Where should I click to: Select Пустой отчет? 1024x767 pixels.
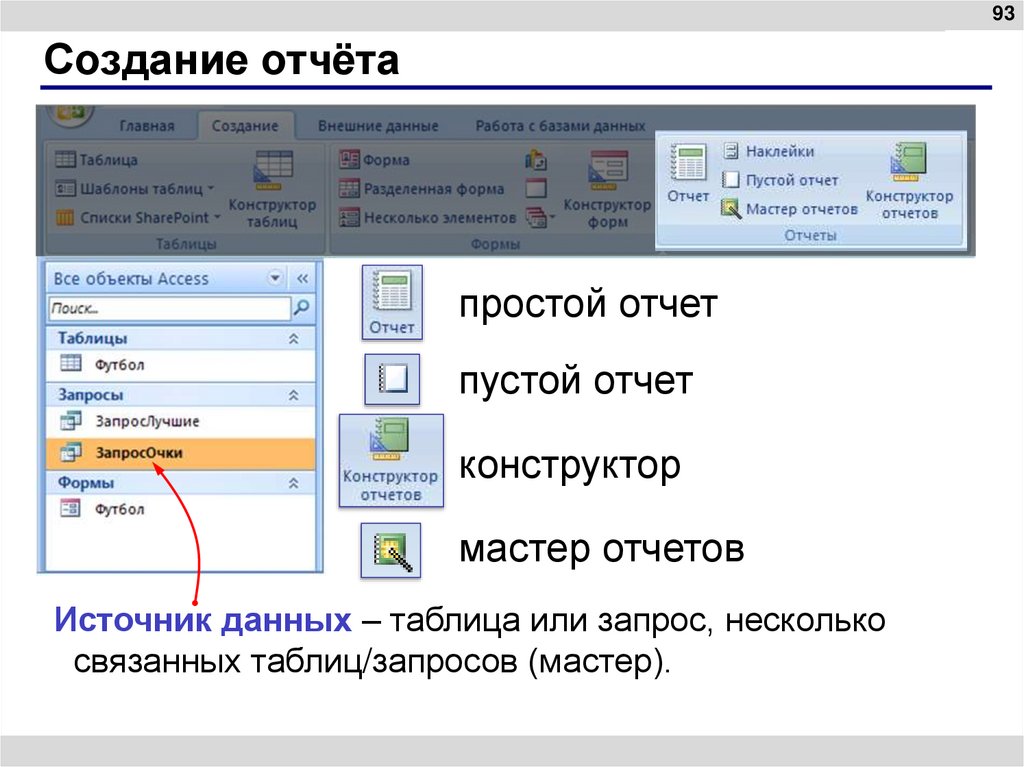click(786, 180)
